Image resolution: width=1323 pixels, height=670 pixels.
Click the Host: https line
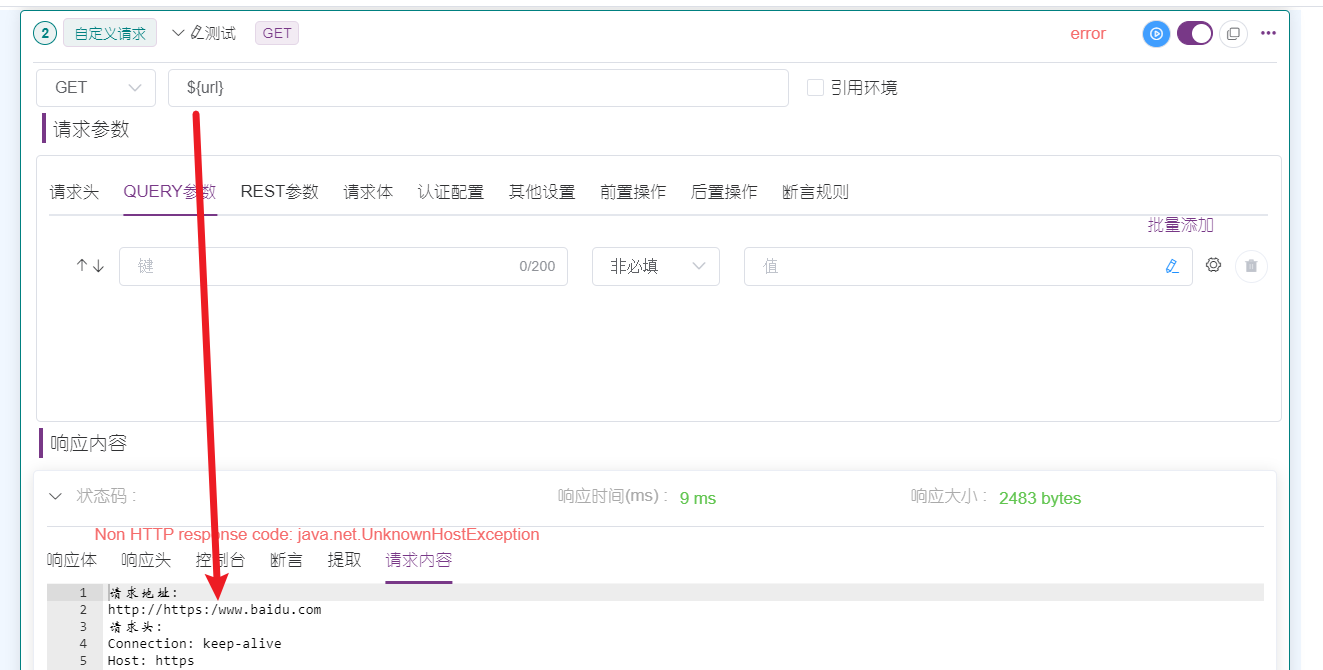[151, 660]
